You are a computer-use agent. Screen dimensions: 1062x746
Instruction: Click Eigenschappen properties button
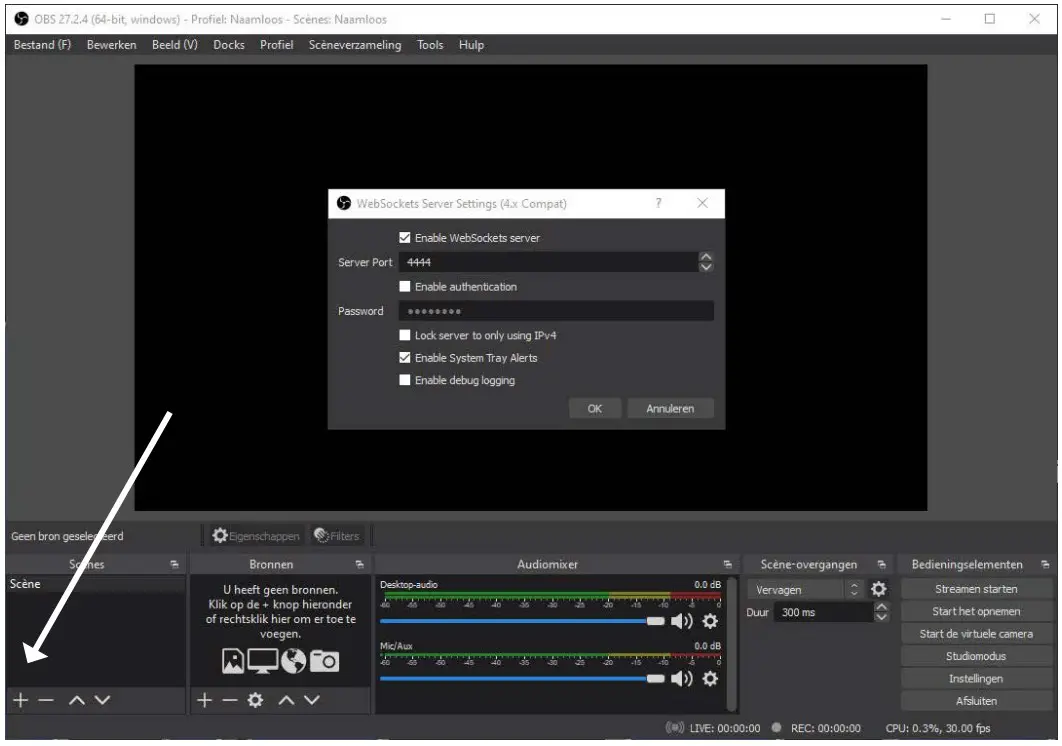(x=255, y=536)
